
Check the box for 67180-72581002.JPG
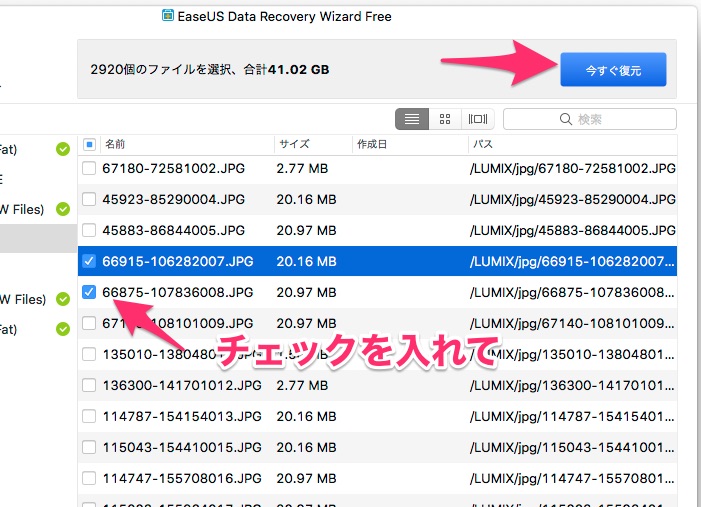90,168
